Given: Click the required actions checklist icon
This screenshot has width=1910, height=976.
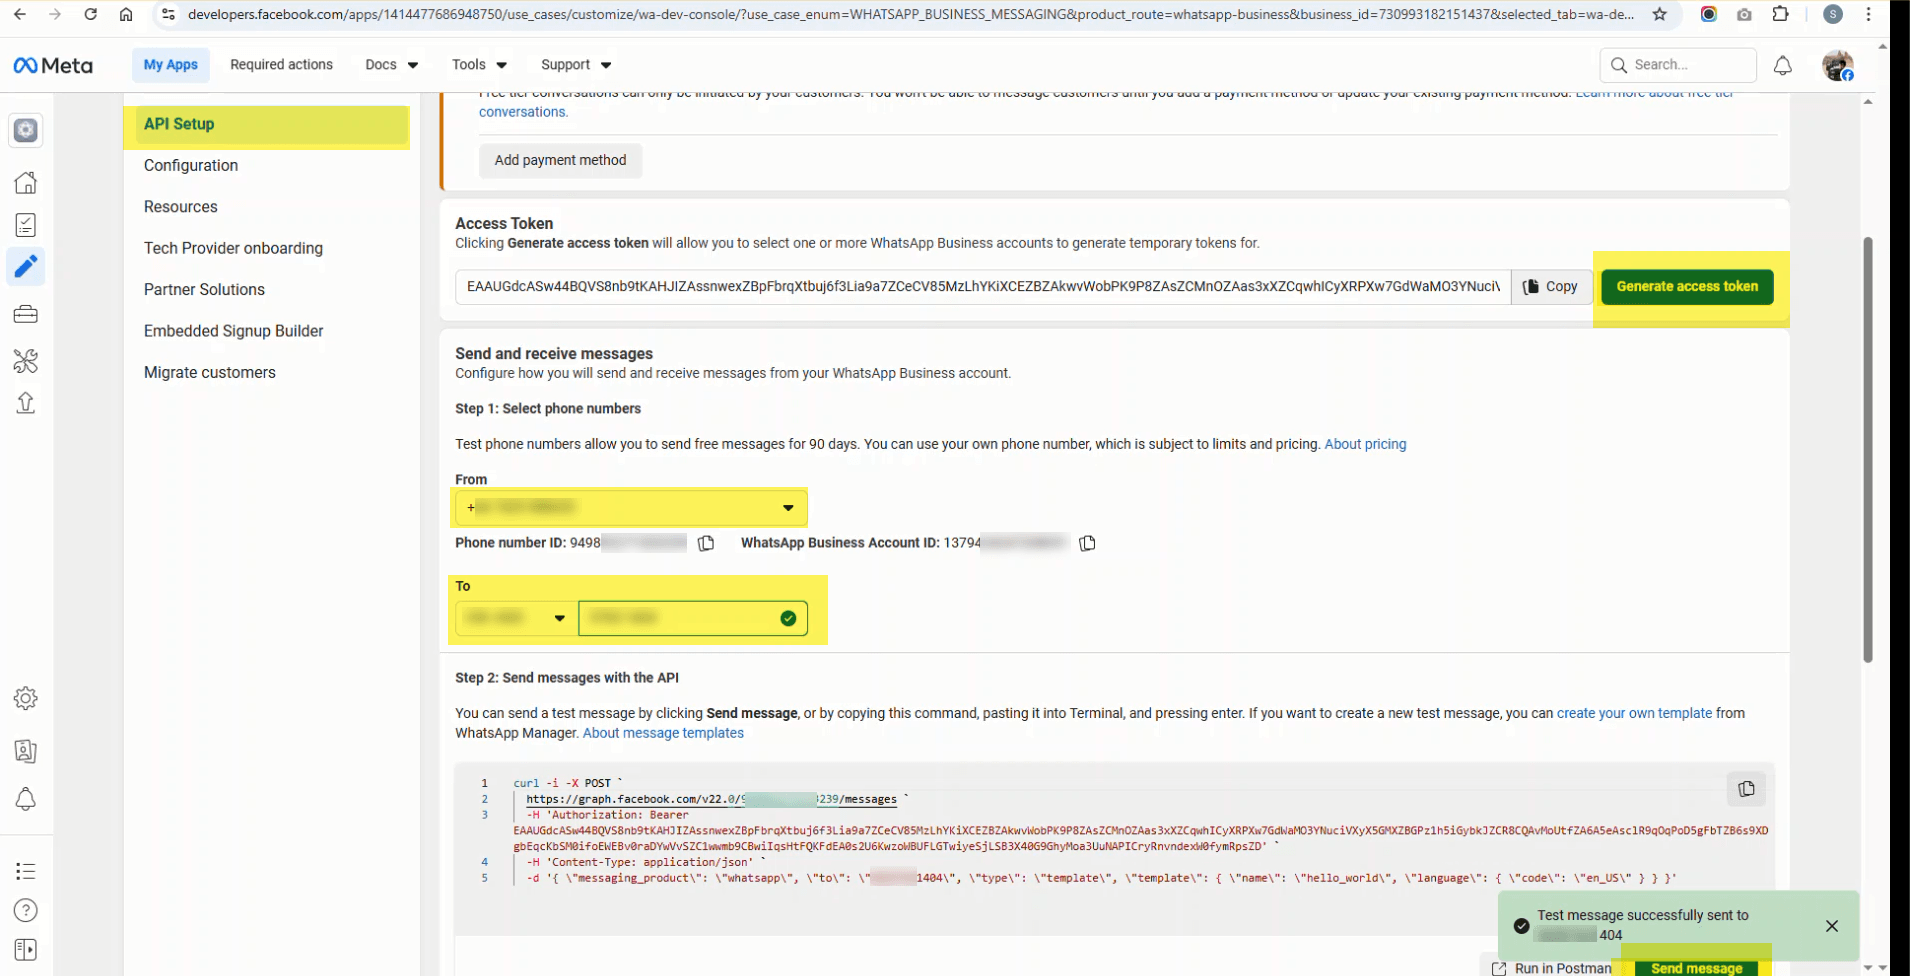Looking at the screenshot, I should coord(26,224).
